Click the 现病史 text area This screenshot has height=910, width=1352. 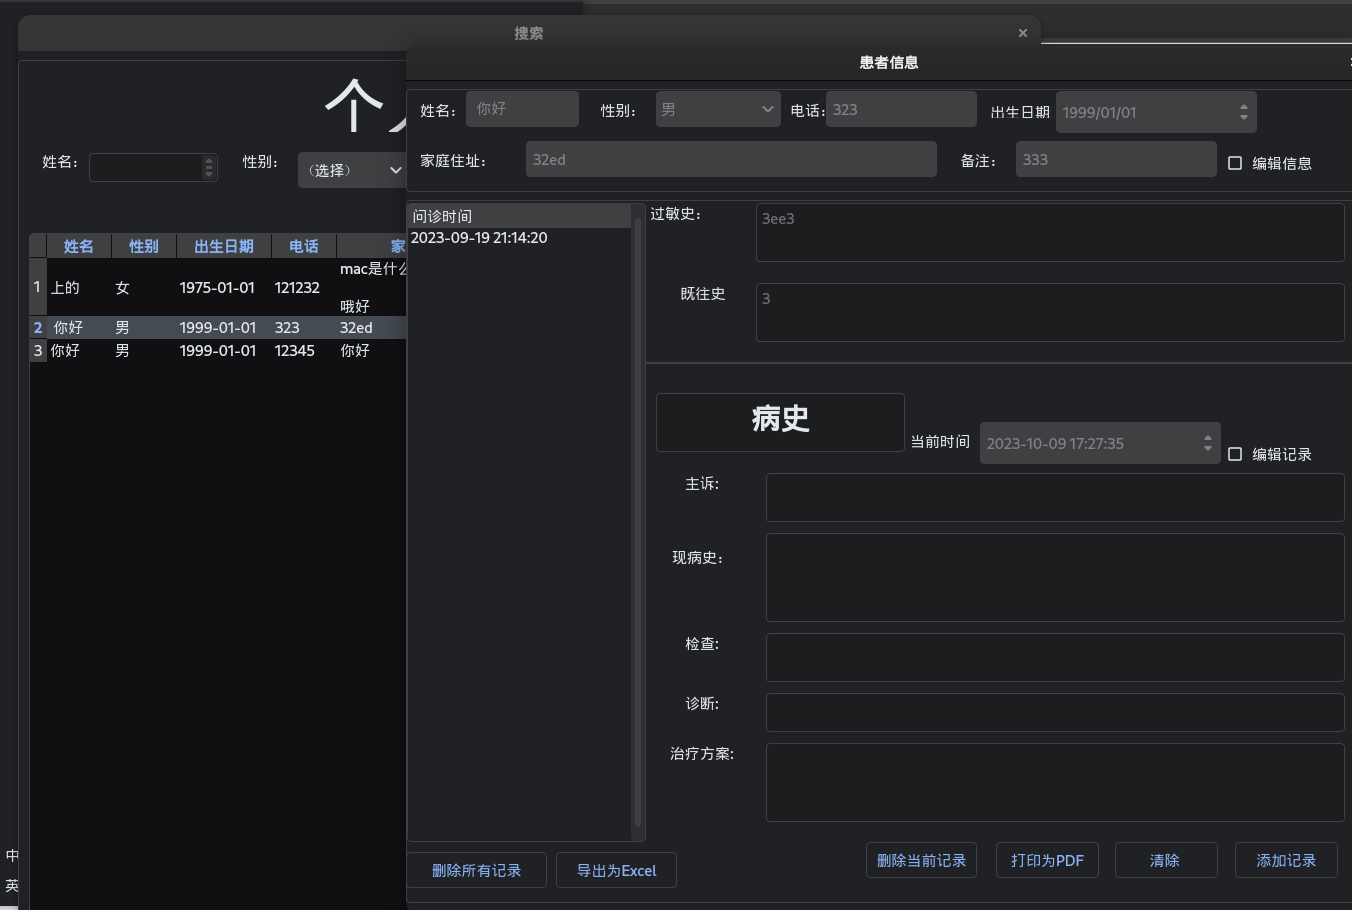pyautogui.click(x=1055, y=577)
